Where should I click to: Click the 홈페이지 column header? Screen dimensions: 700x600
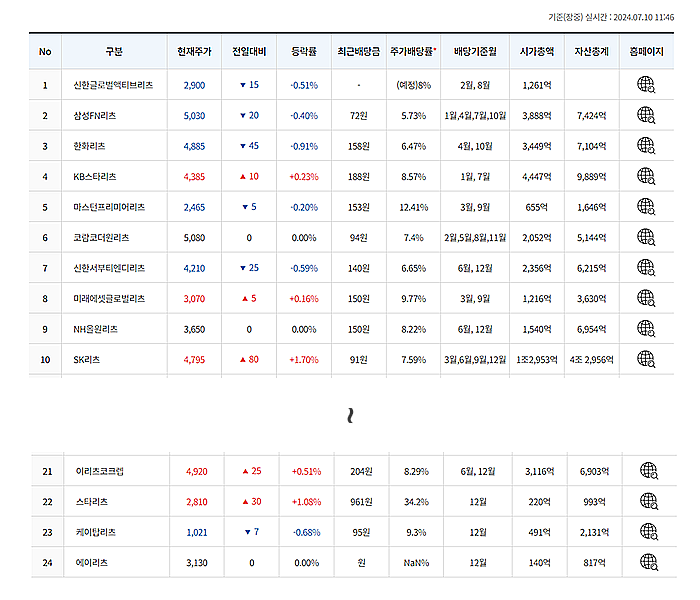pyautogui.click(x=646, y=52)
